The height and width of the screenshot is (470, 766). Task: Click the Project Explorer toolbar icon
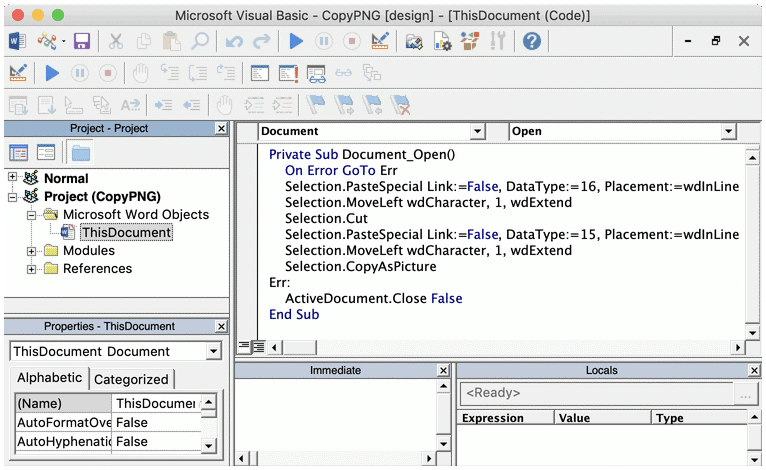pyautogui.click(x=414, y=41)
